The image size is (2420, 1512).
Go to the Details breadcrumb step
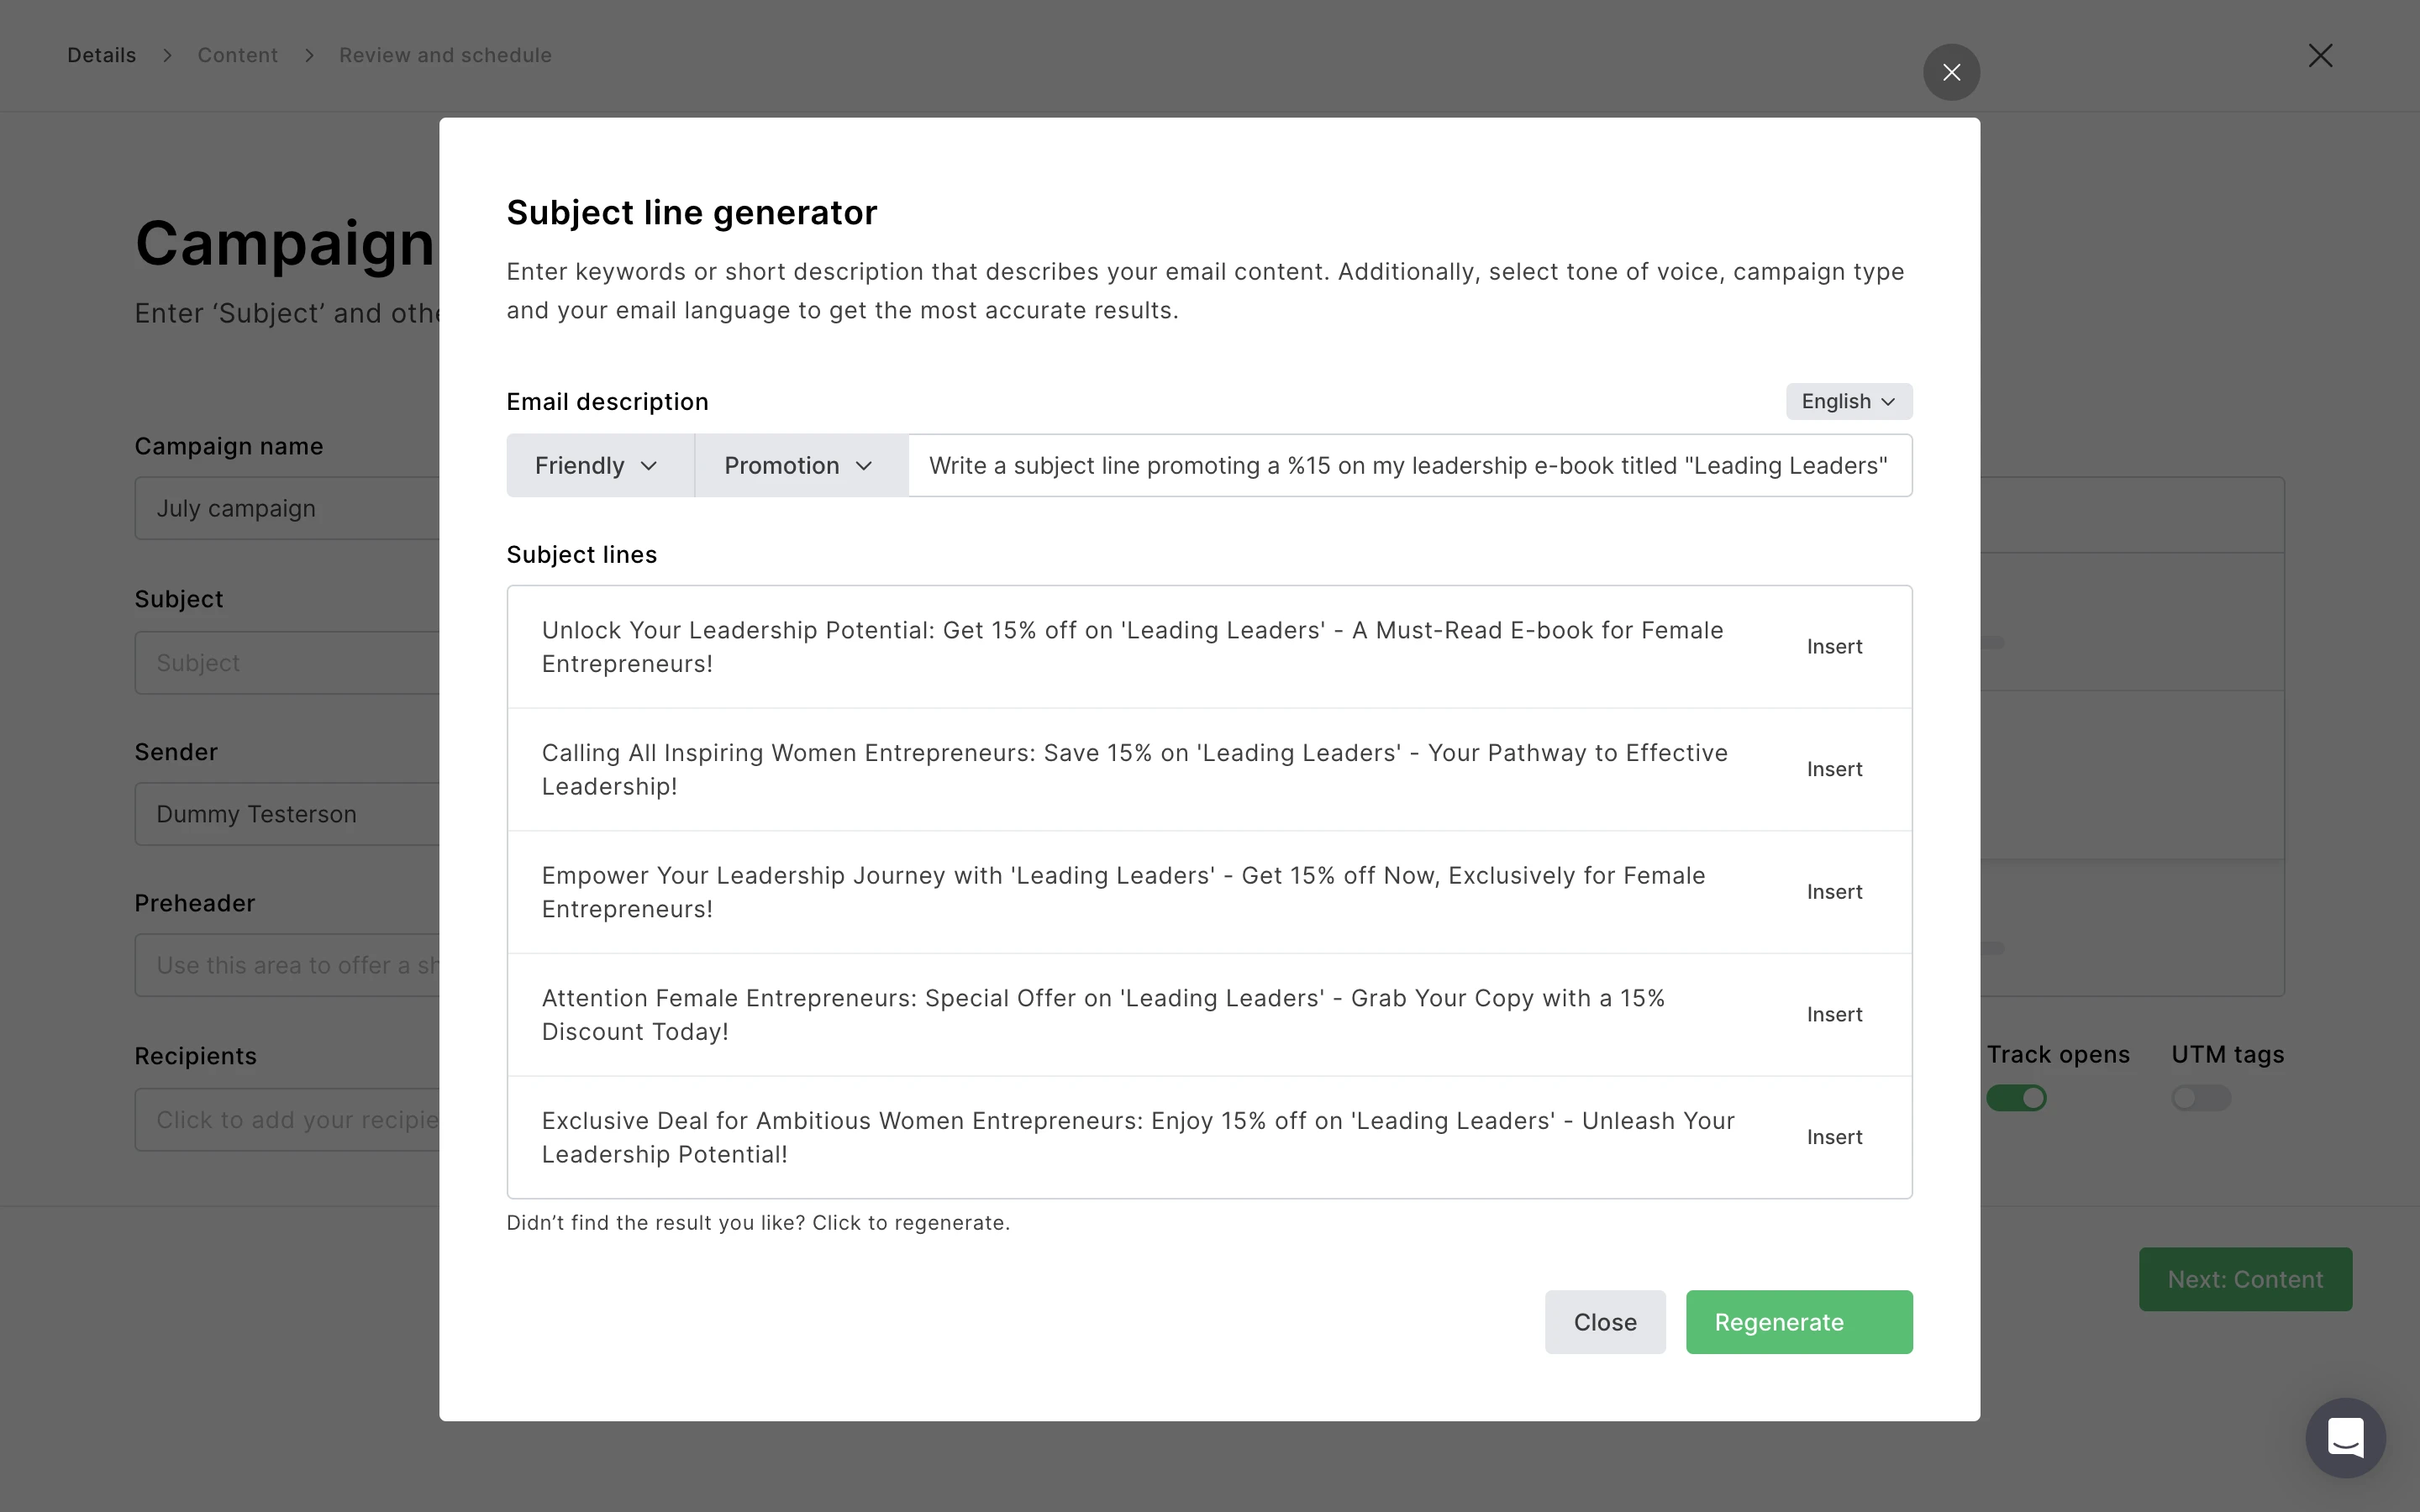[x=101, y=55]
